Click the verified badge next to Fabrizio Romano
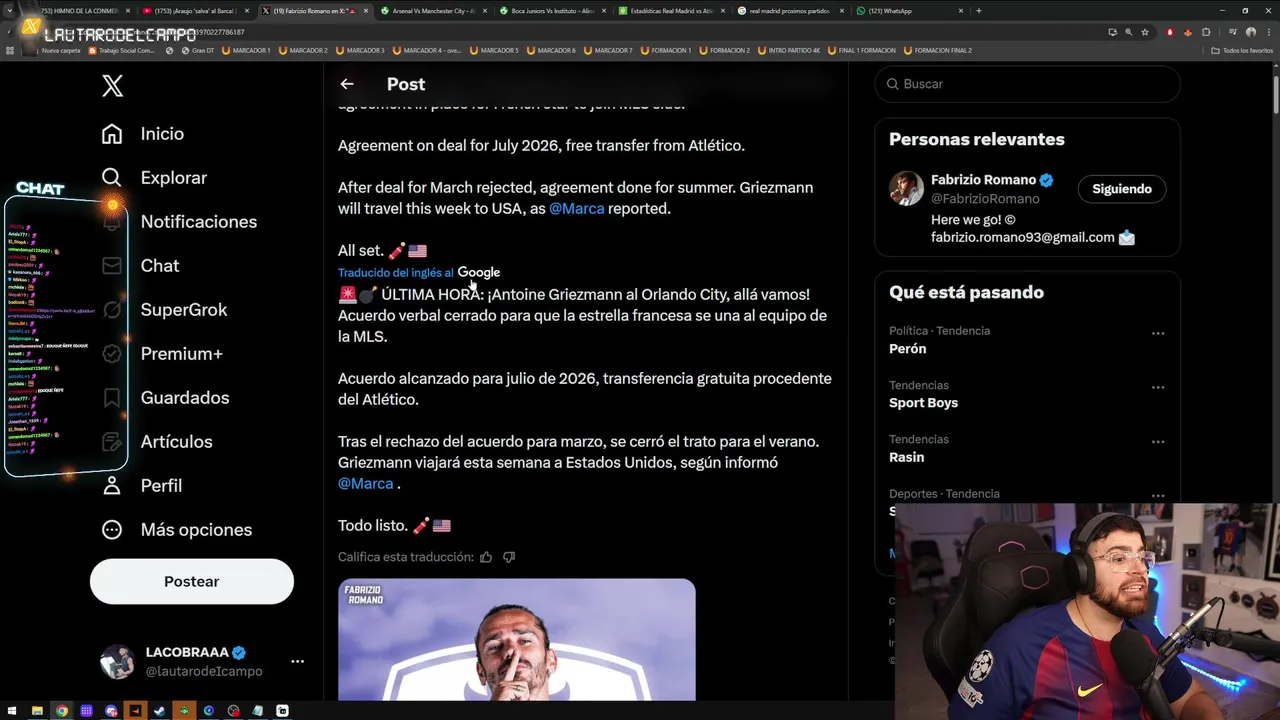 (x=1047, y=180)
